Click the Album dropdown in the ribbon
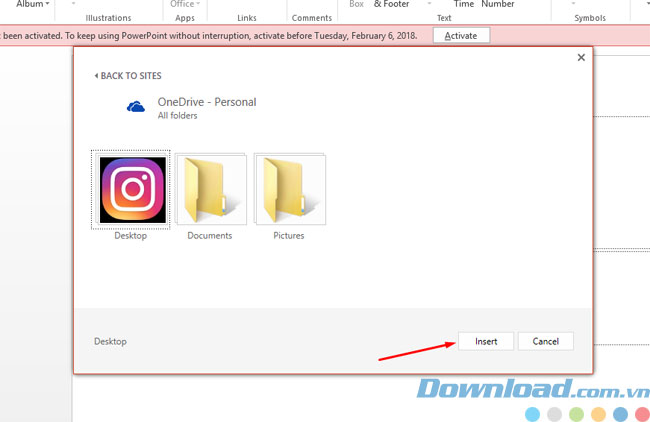The width and height of the screenshot is (650, 422). click(x=33, y=4)
